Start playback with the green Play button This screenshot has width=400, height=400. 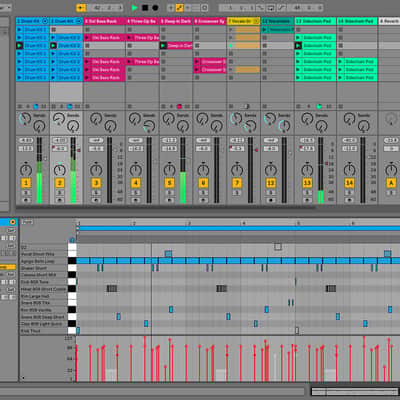[135, 8]
